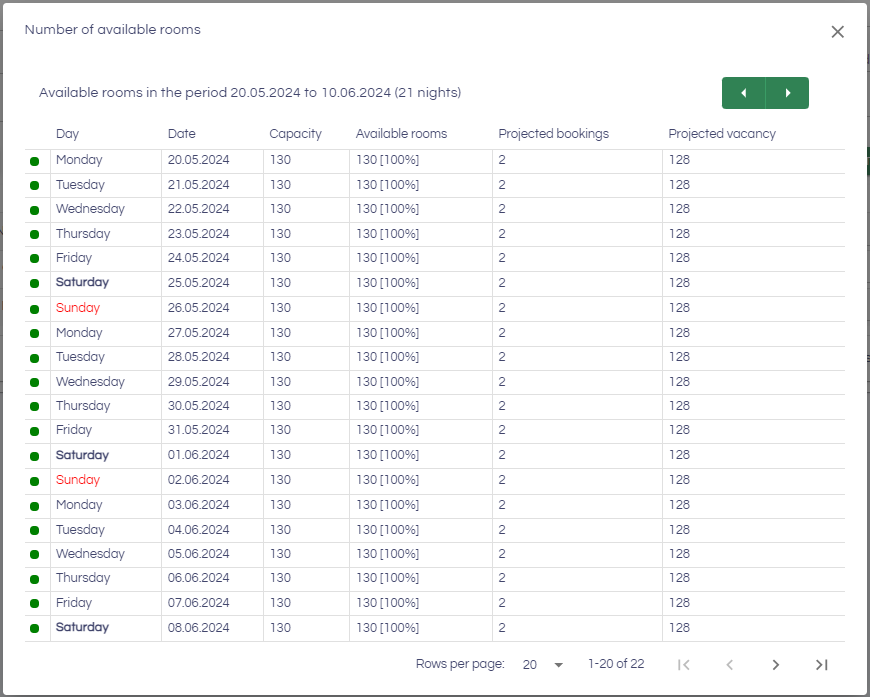Go to the next period
Screen dimensions: 870x697
click(x=788, y=93)
